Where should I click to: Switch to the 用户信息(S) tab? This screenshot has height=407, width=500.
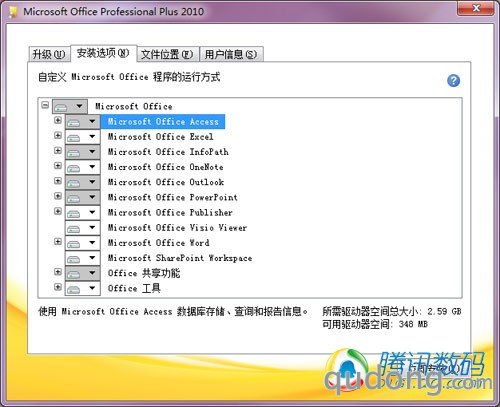(231, 54)
